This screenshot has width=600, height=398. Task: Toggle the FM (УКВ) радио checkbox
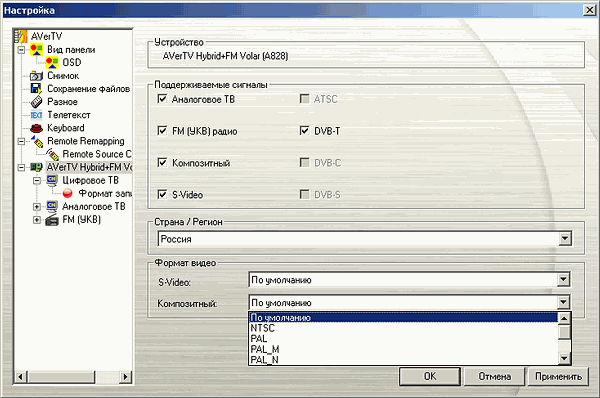click(162, 131)
